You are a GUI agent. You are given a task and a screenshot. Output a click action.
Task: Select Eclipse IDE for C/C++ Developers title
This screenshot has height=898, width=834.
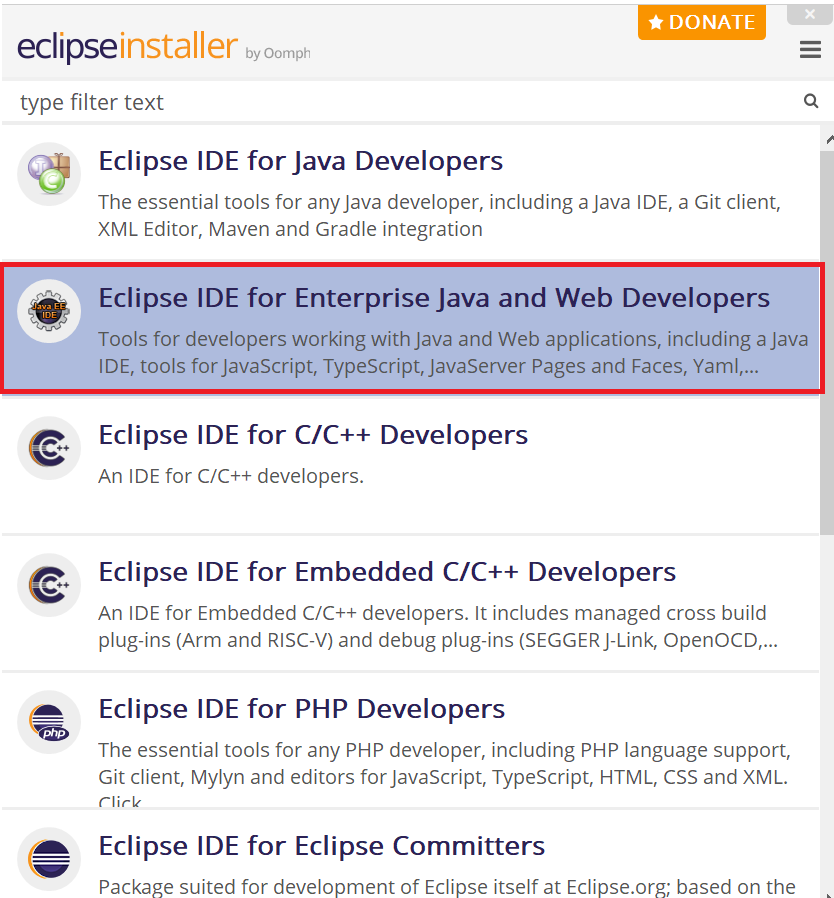pyautogui.click(x=313, y=435)
